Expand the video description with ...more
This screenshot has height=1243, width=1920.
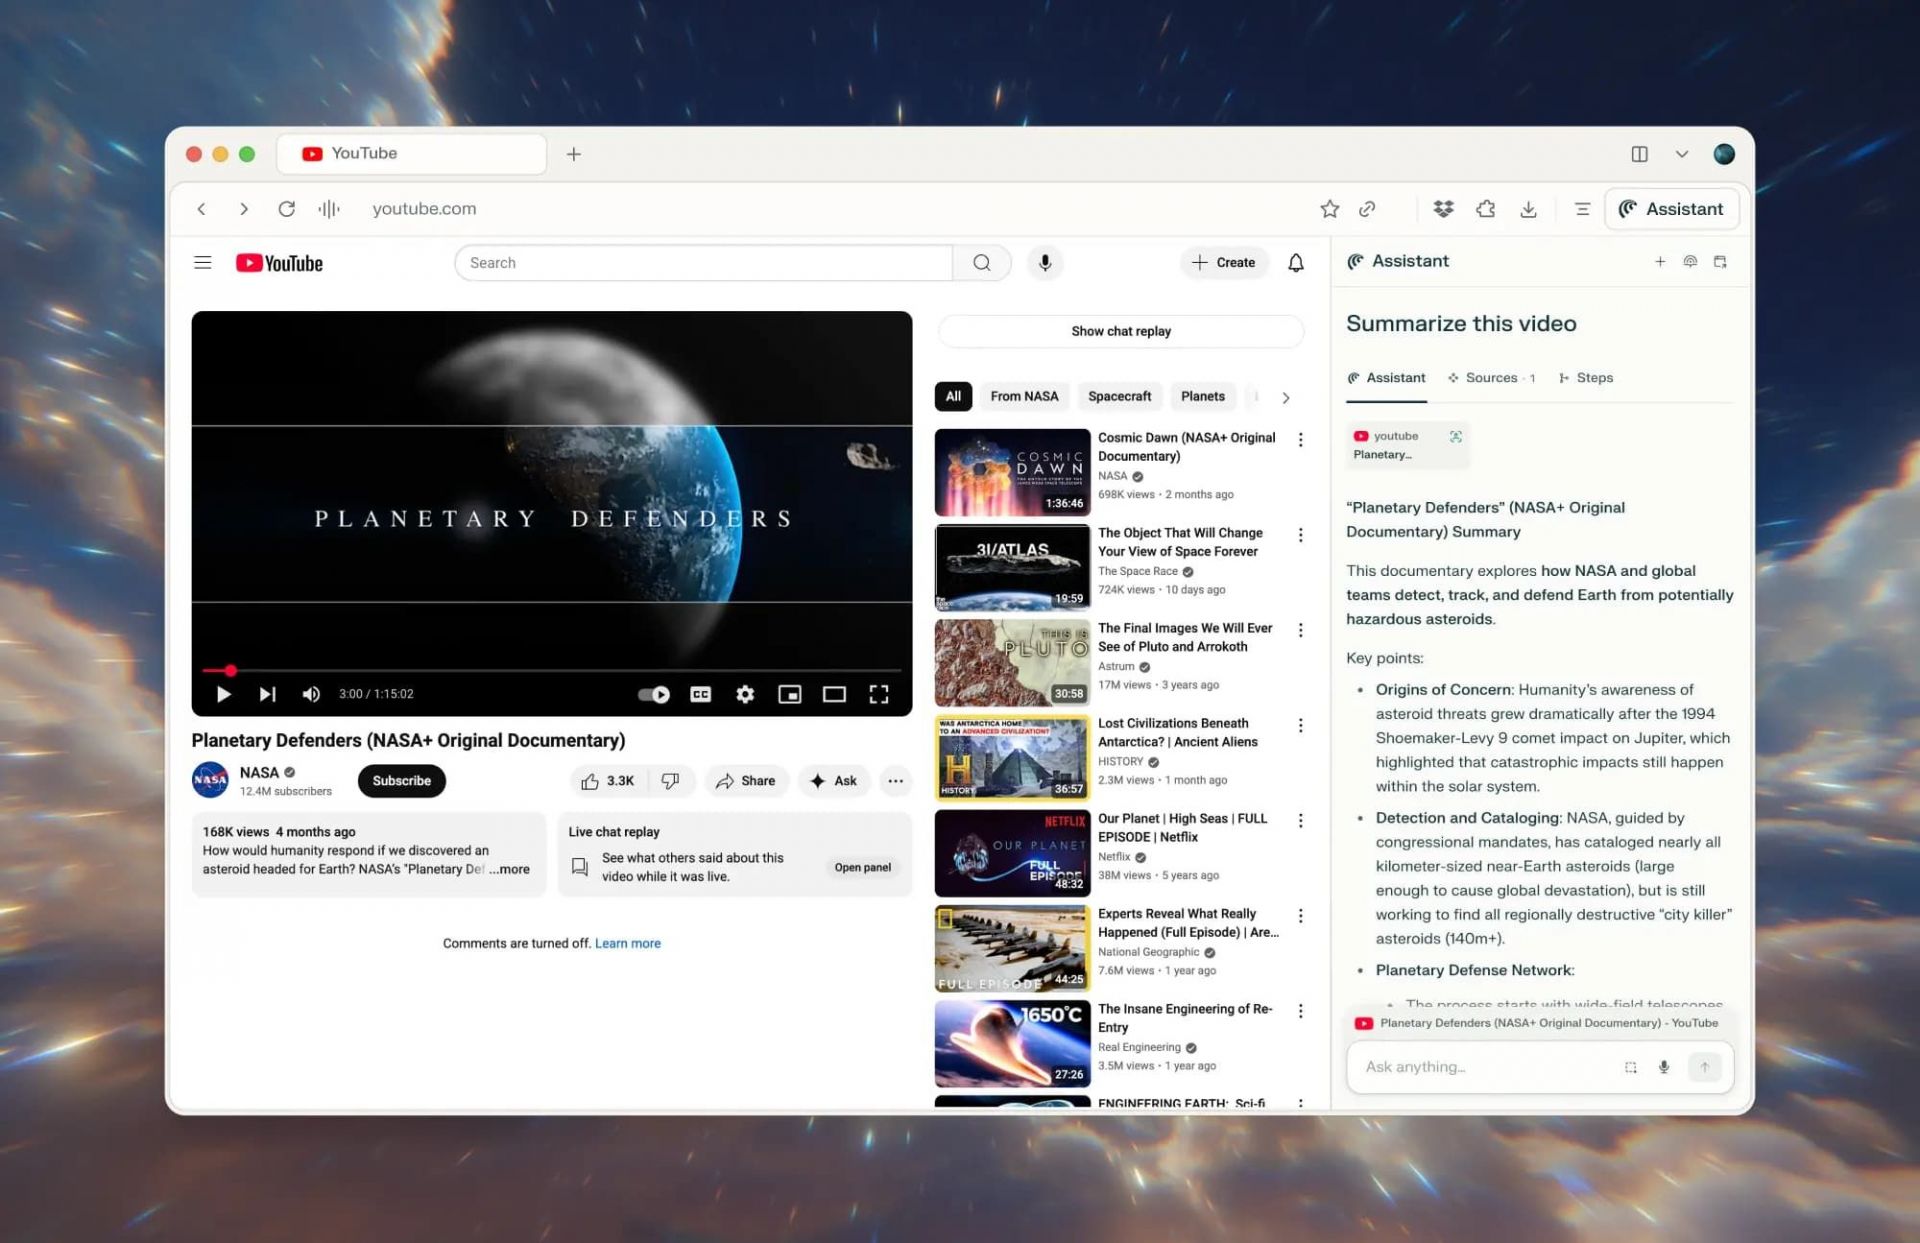[x=510, y=869]
